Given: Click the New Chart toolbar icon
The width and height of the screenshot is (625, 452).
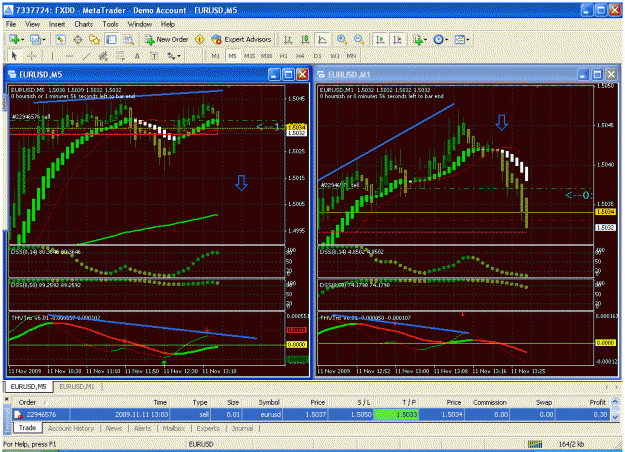Looking at the screenshot, I should click(x=14, y=39).
